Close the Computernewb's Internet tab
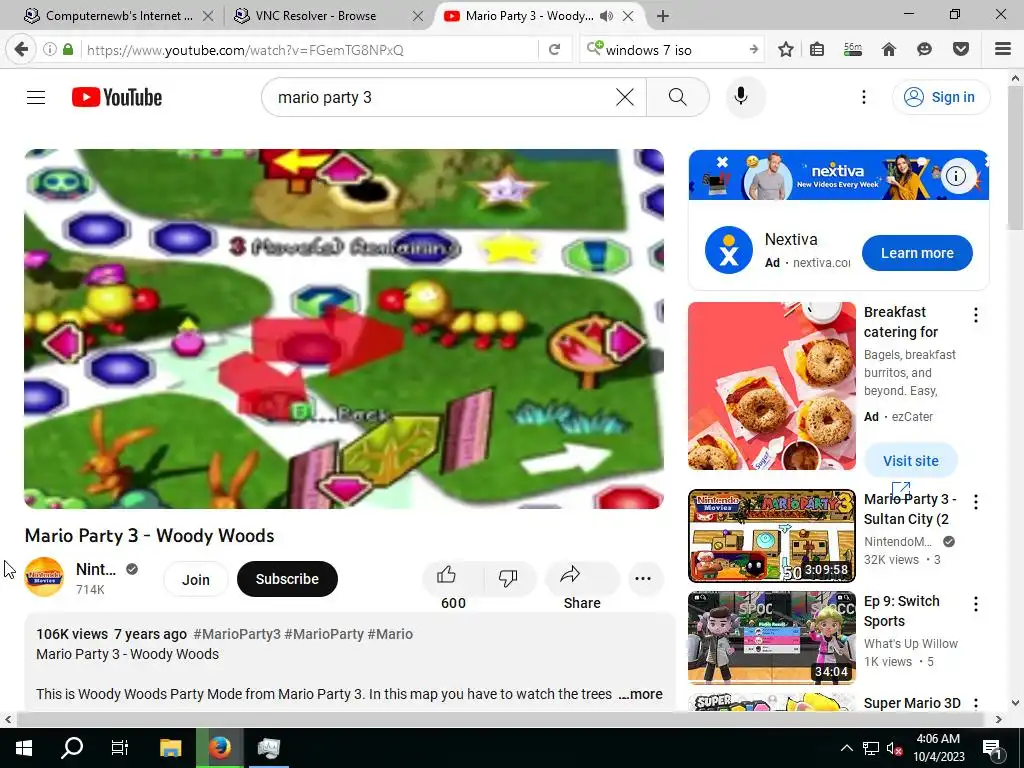Image resolution: width=1024 pixels, height=768 pixels. (x=208, y=16)
